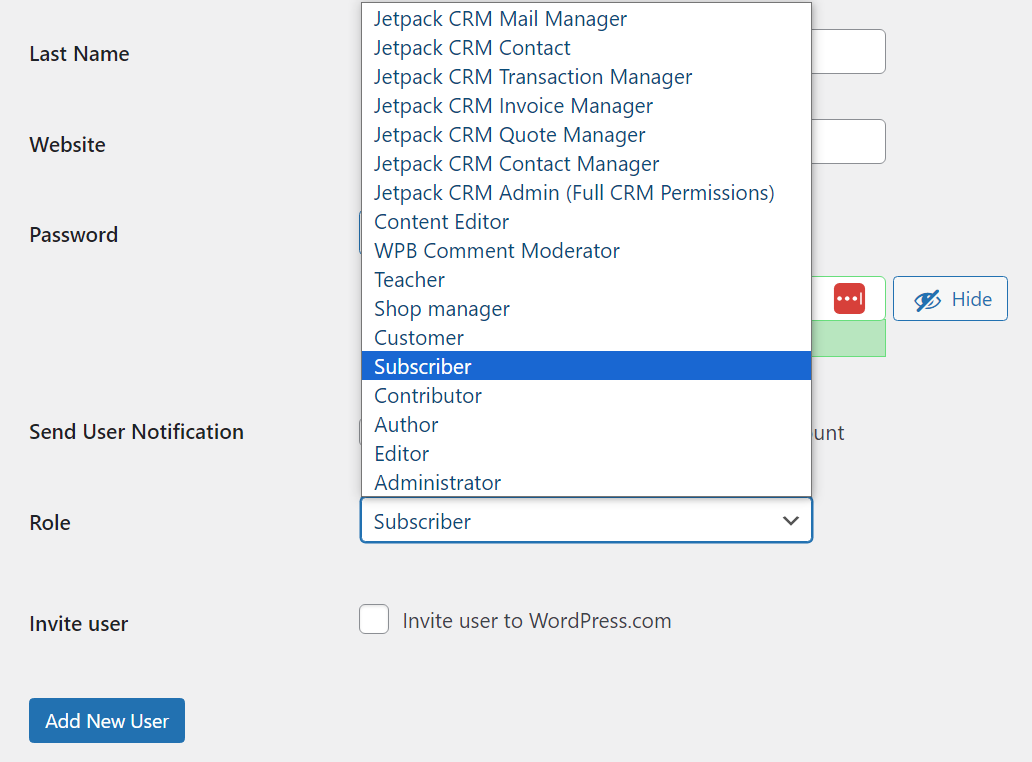Choose Shop manager from the list
1032x762 pixels.
(x=441, y=309)
